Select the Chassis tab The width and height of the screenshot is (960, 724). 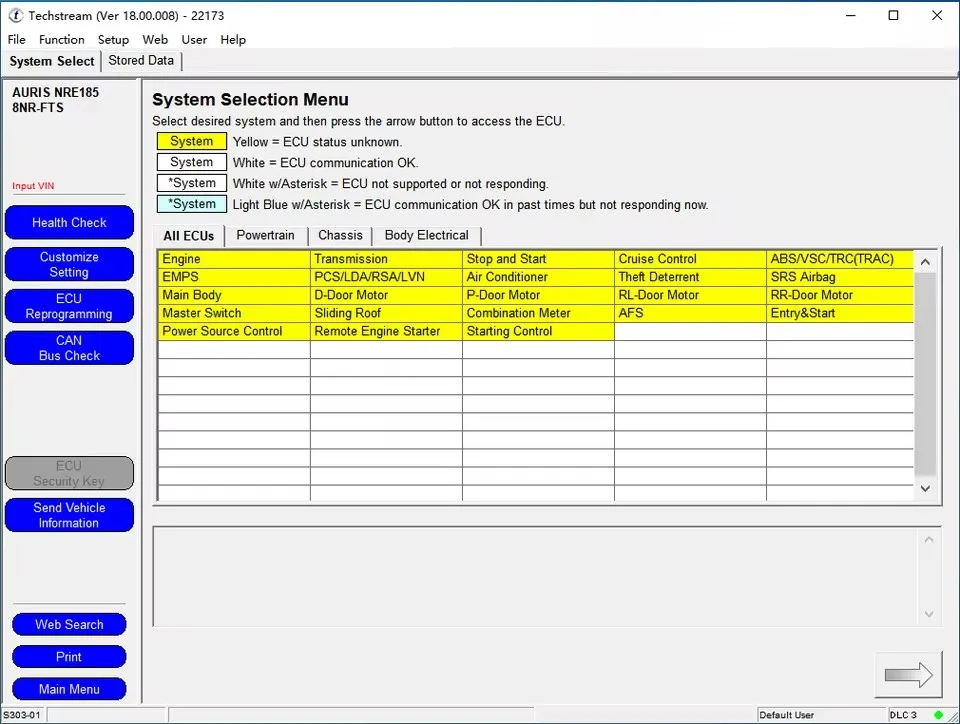340,236
